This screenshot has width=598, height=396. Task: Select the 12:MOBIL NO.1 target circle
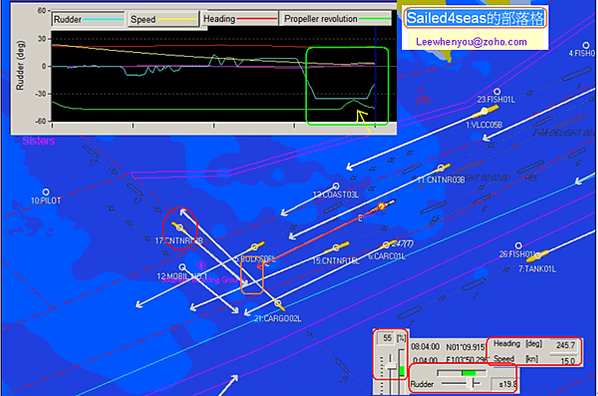(182, 267)
